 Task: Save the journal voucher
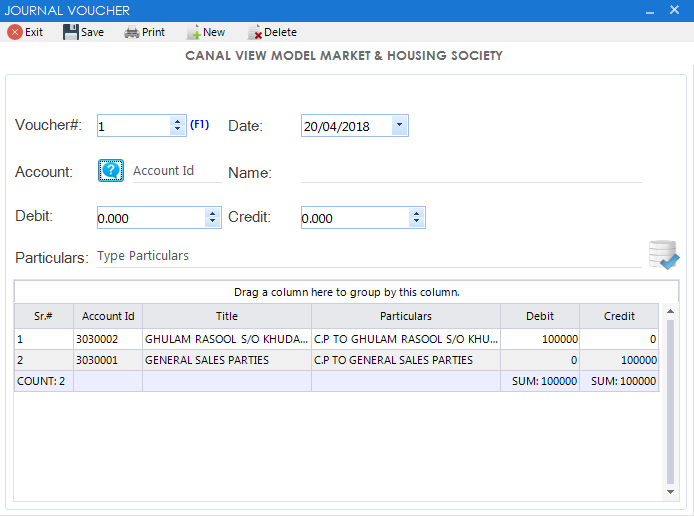(x=72, y=32)
